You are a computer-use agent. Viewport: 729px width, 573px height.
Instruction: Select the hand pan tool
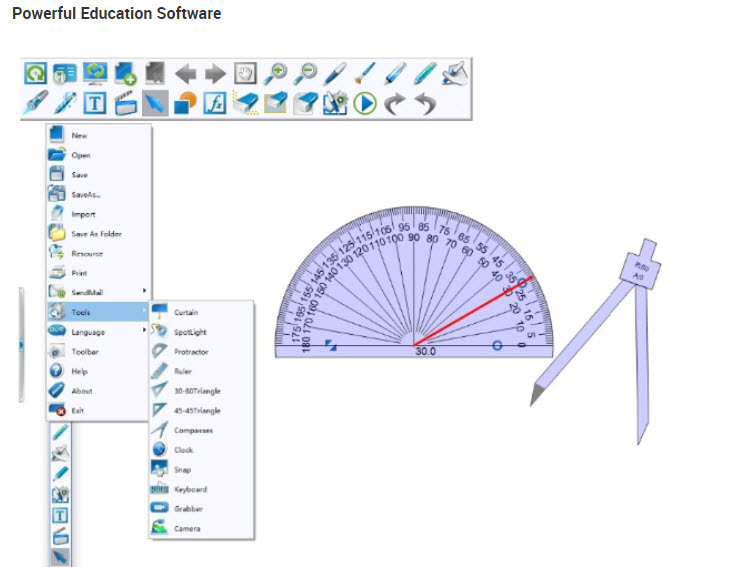point(245,73)
